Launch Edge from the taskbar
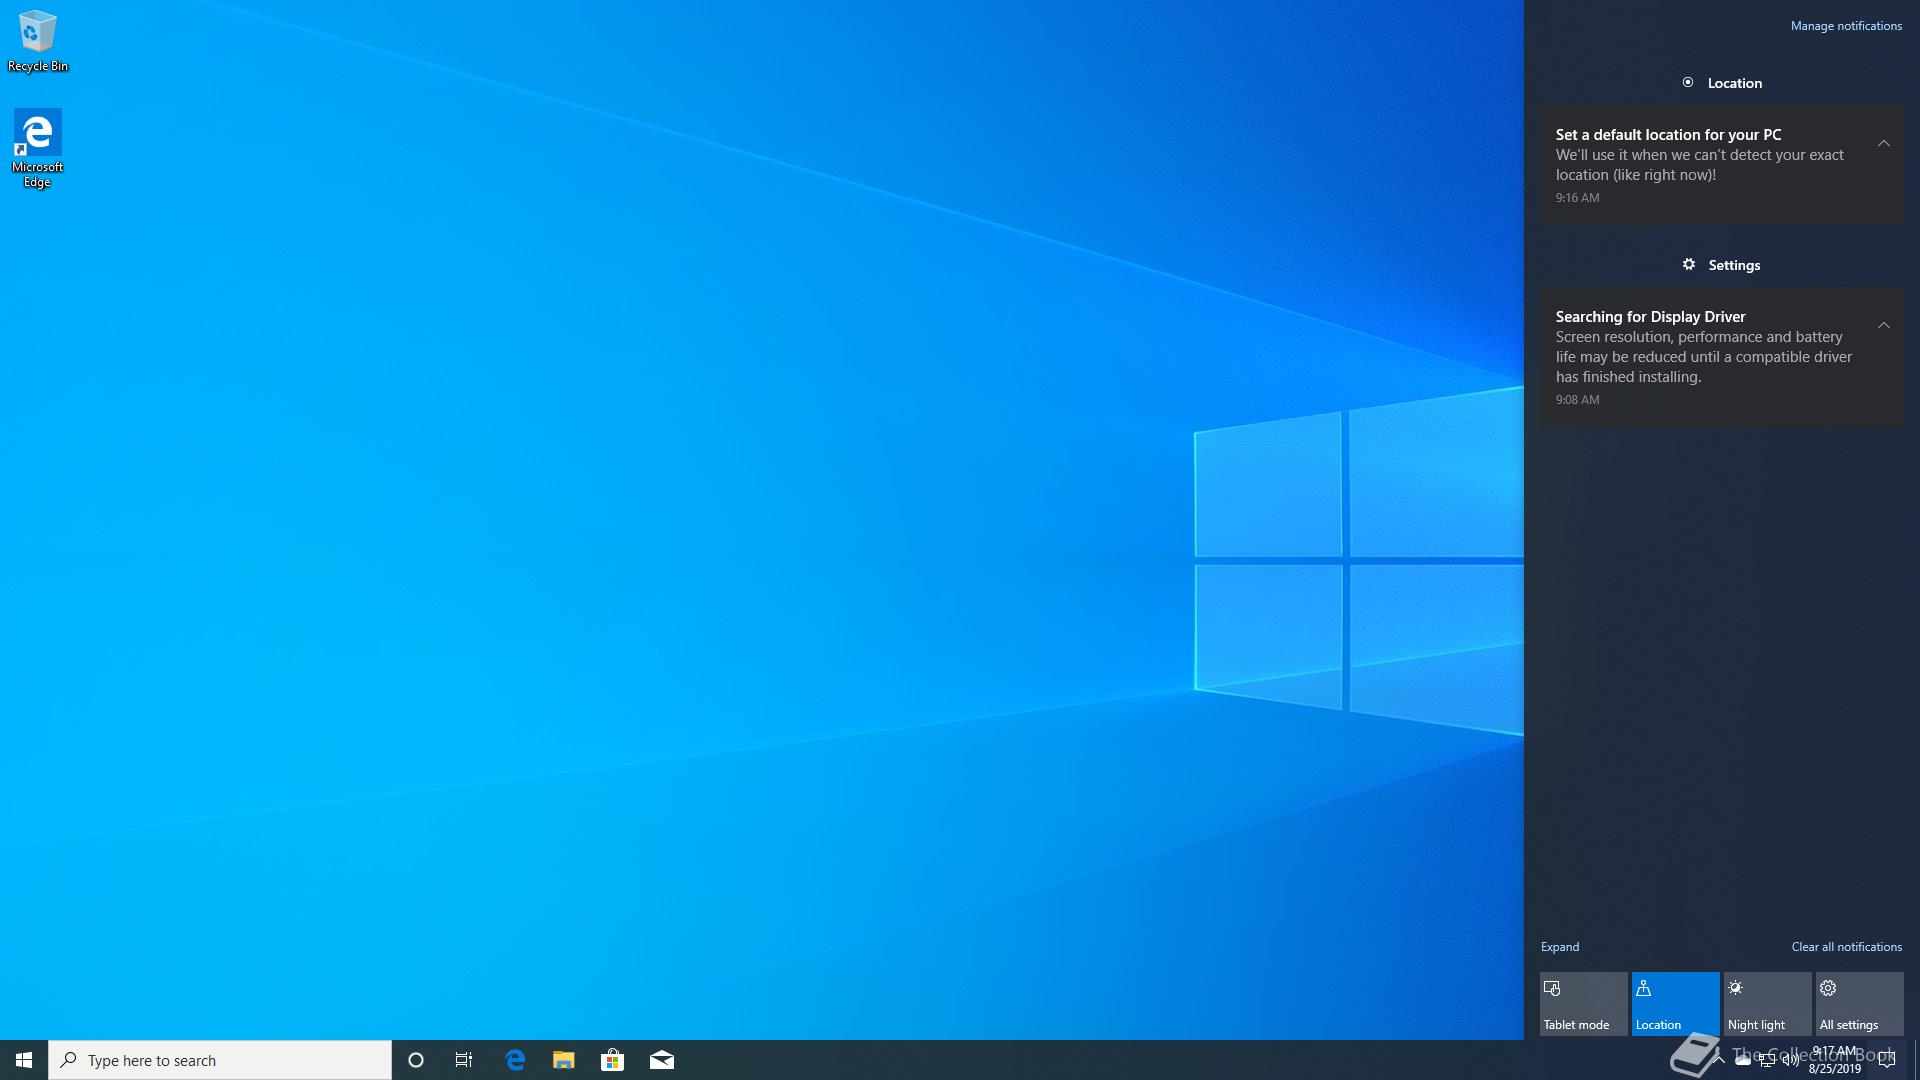The width and height of the screenshot is (1920, 1080). (x=515, y=1060)
